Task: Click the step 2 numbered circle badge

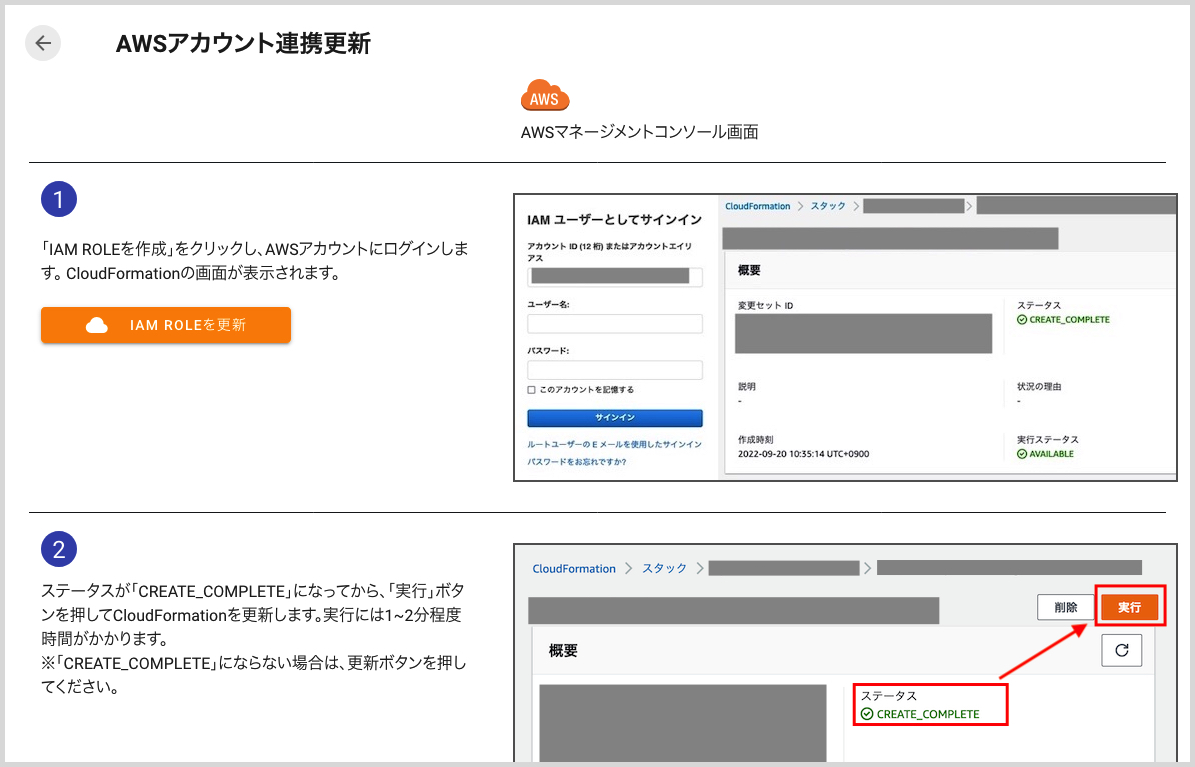Action: tap(59, 548)
